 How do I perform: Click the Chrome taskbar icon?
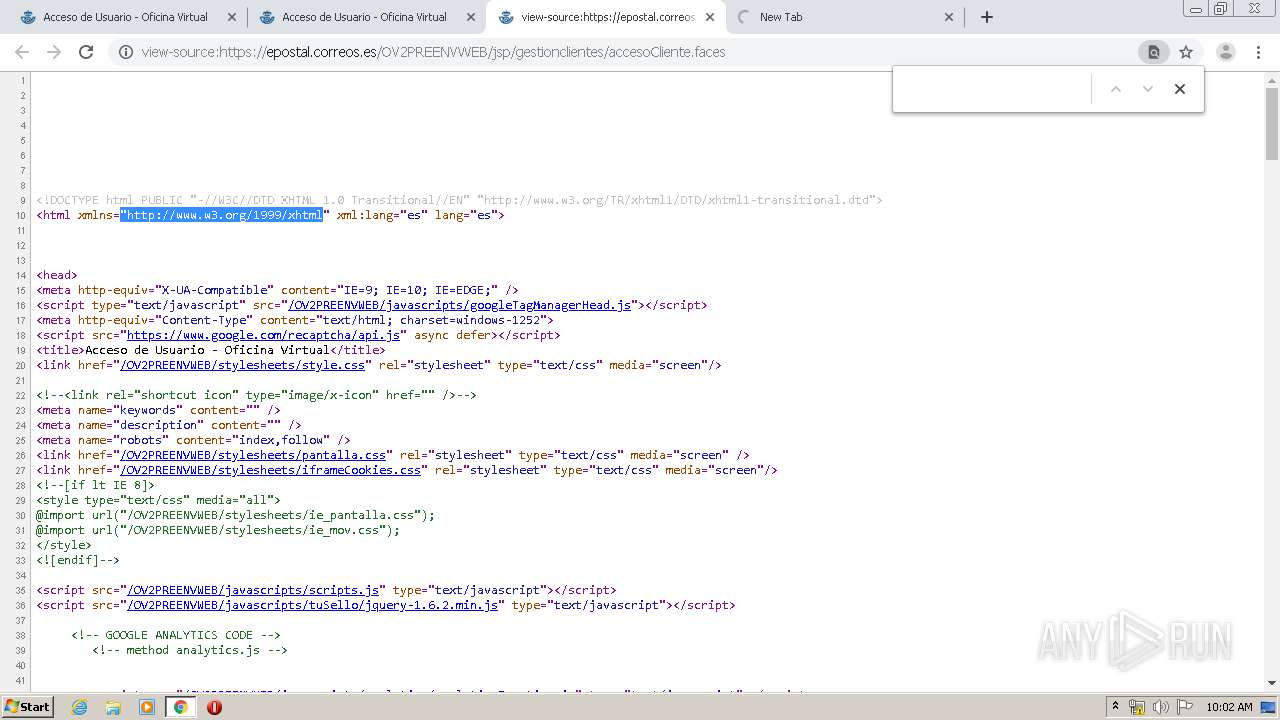[x=181, y=707]
